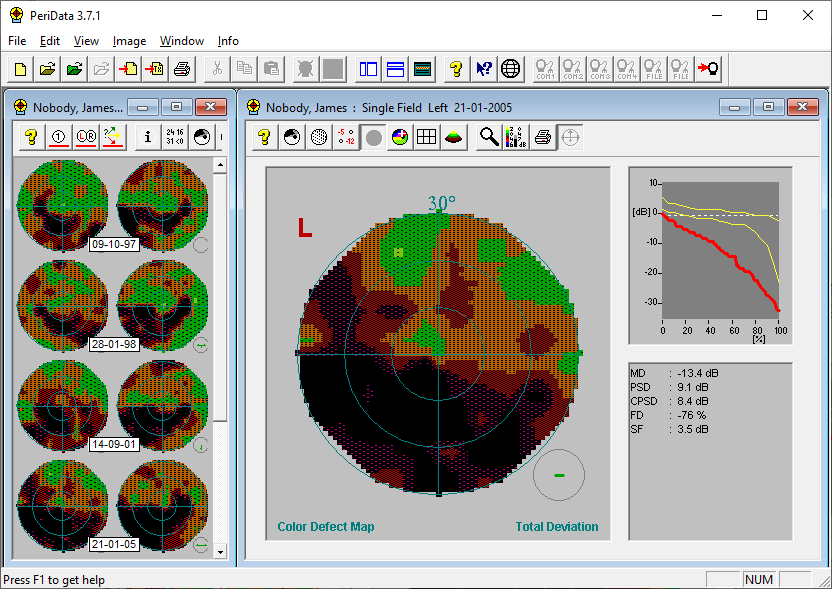Click the MD -13.4 dB value
The image size is (832, 589).
tap(698, 373)
